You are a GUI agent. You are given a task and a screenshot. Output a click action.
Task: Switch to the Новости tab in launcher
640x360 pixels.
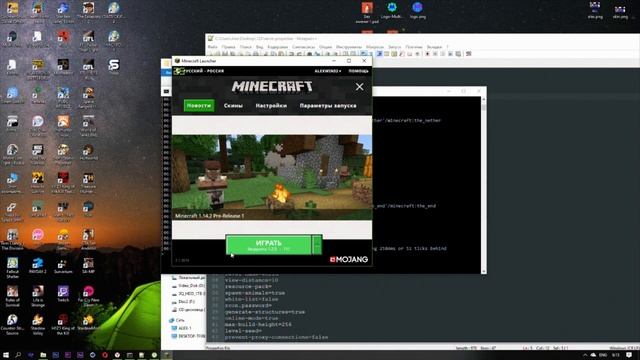point(199,105)
